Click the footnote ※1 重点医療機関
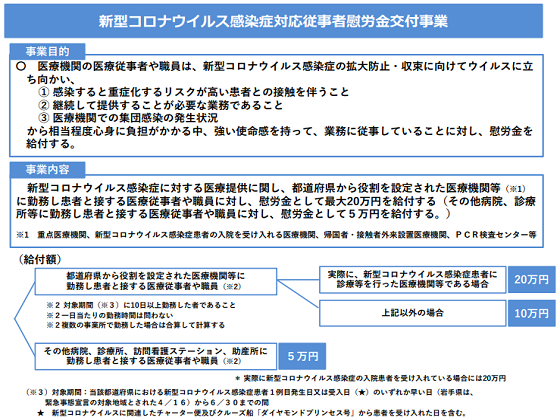 (x=276, y=235)
